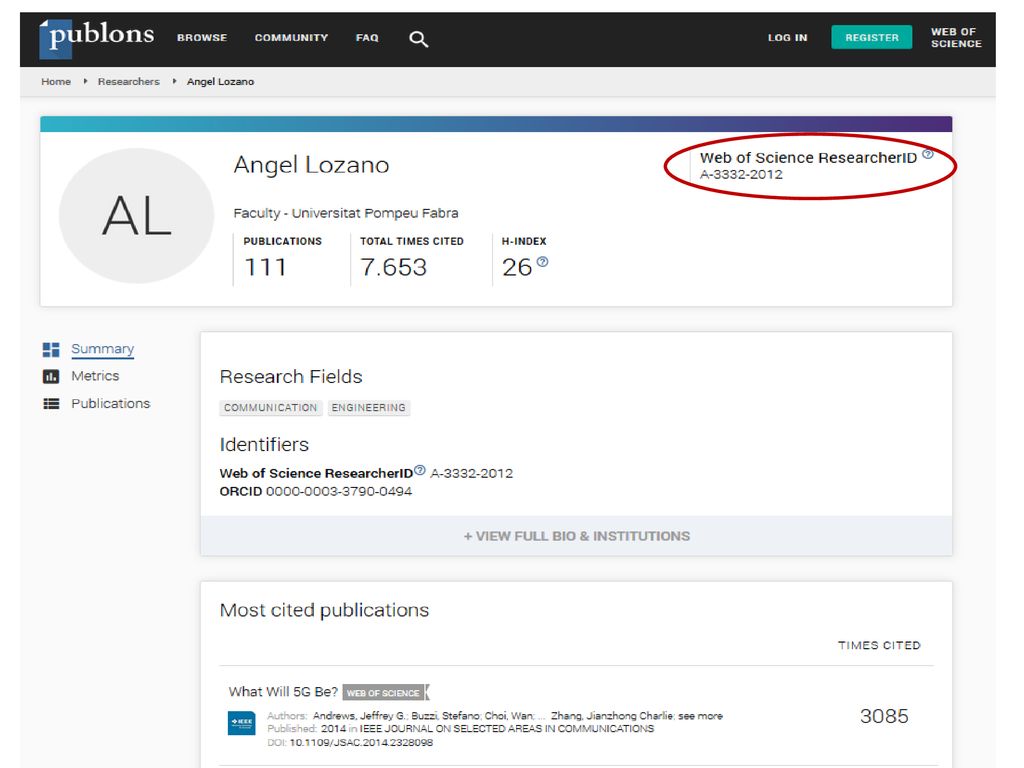This screenshot has height=768, width=1024.
Task: Click the H-Index value 26
Action: tap(517, 267)
